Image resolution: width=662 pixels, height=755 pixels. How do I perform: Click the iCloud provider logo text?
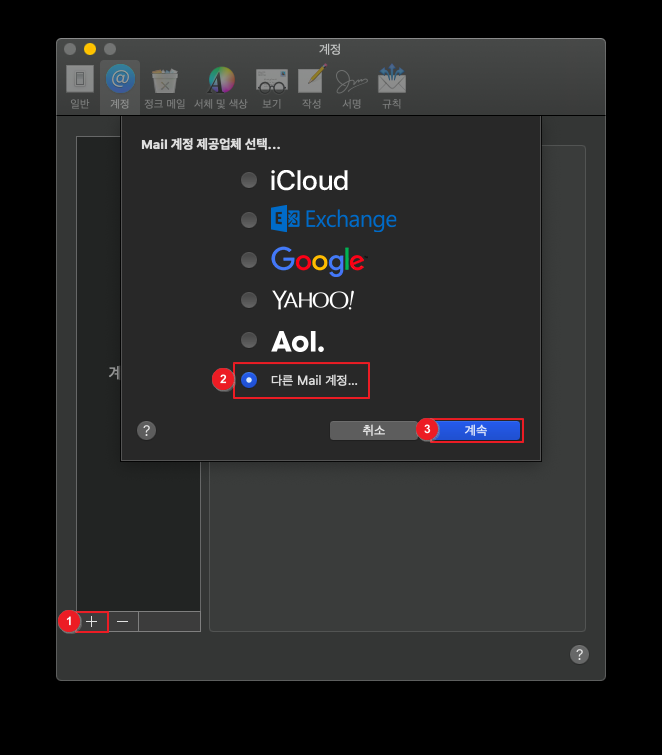point(309,181)
